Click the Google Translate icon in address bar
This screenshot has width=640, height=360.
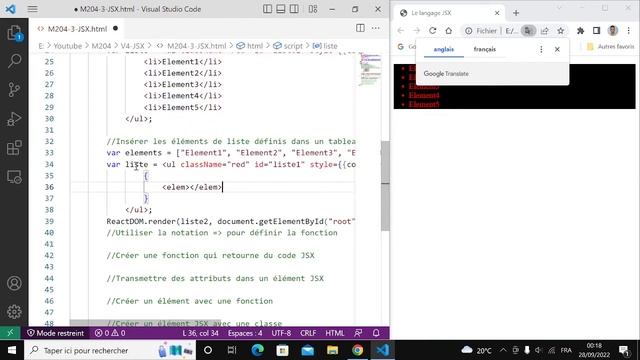(528, 31)
